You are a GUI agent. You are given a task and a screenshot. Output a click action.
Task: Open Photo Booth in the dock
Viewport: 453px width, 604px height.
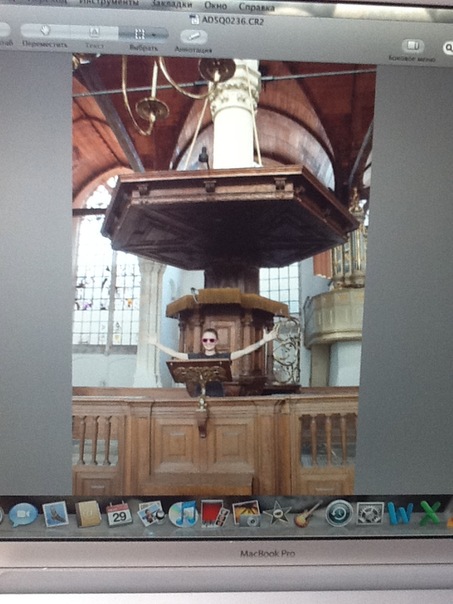point(215,513)
